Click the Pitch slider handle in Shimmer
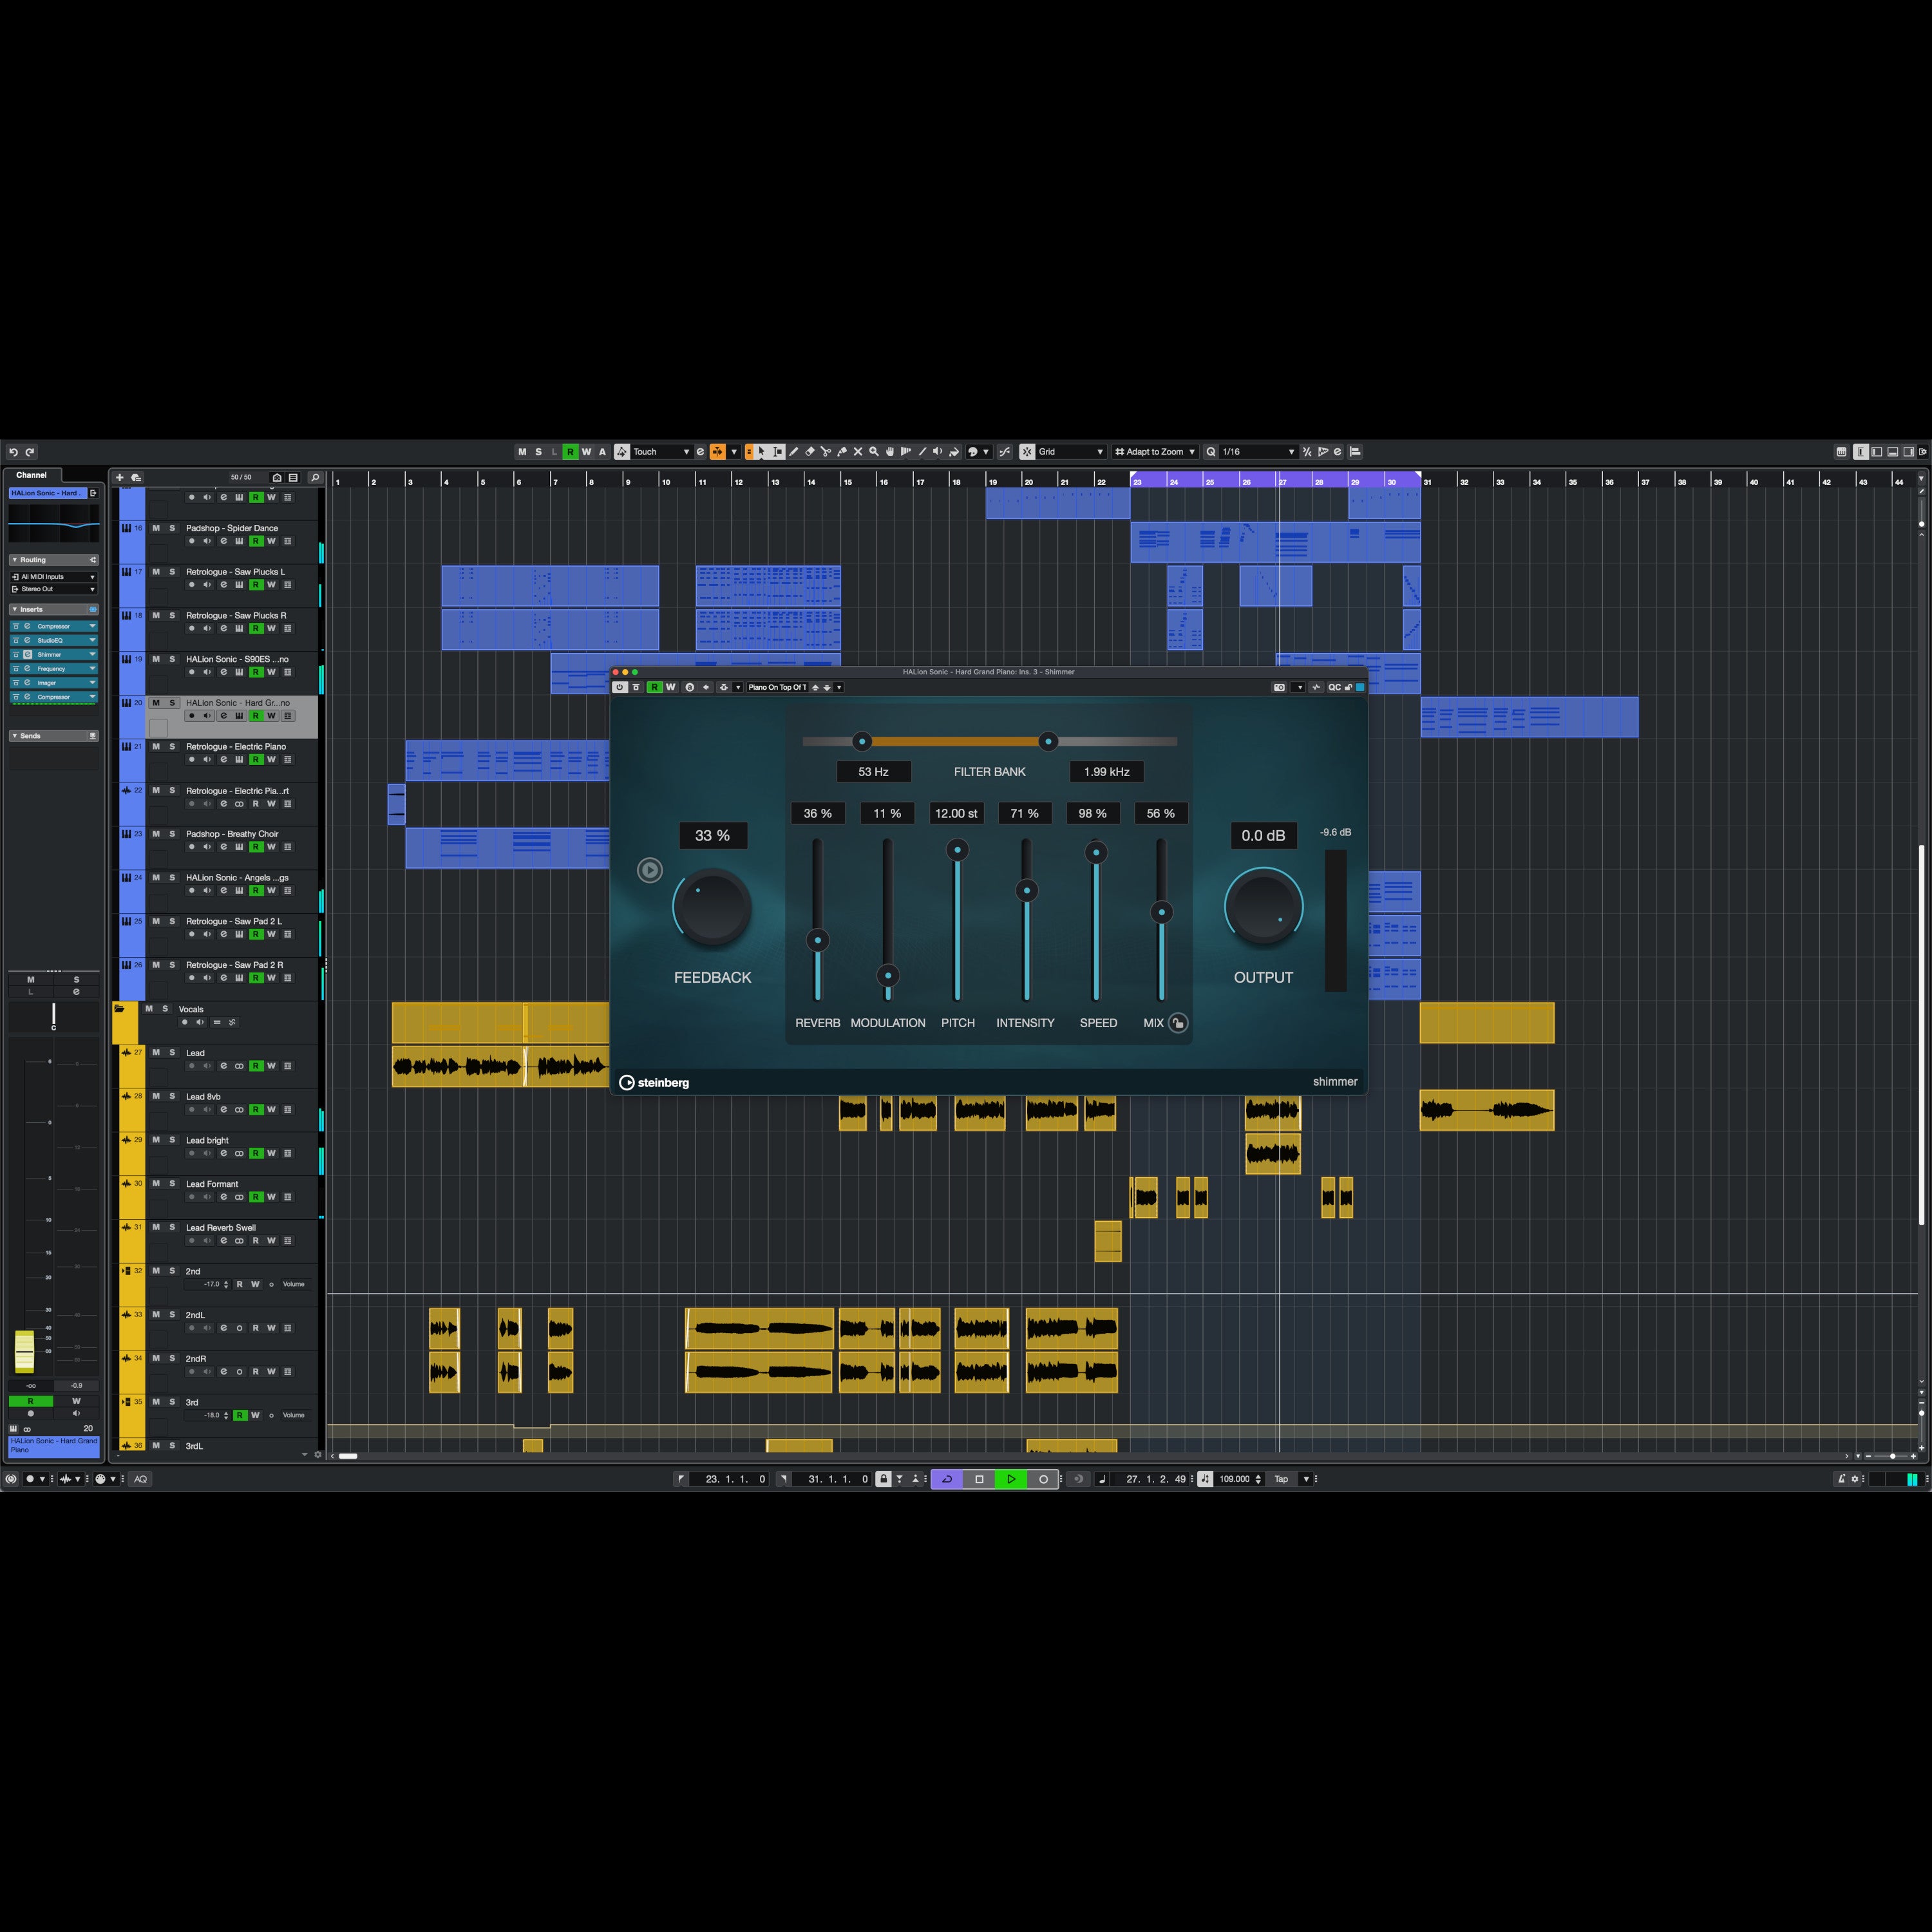1932x1932 pixels. click(x=957, y=850)
